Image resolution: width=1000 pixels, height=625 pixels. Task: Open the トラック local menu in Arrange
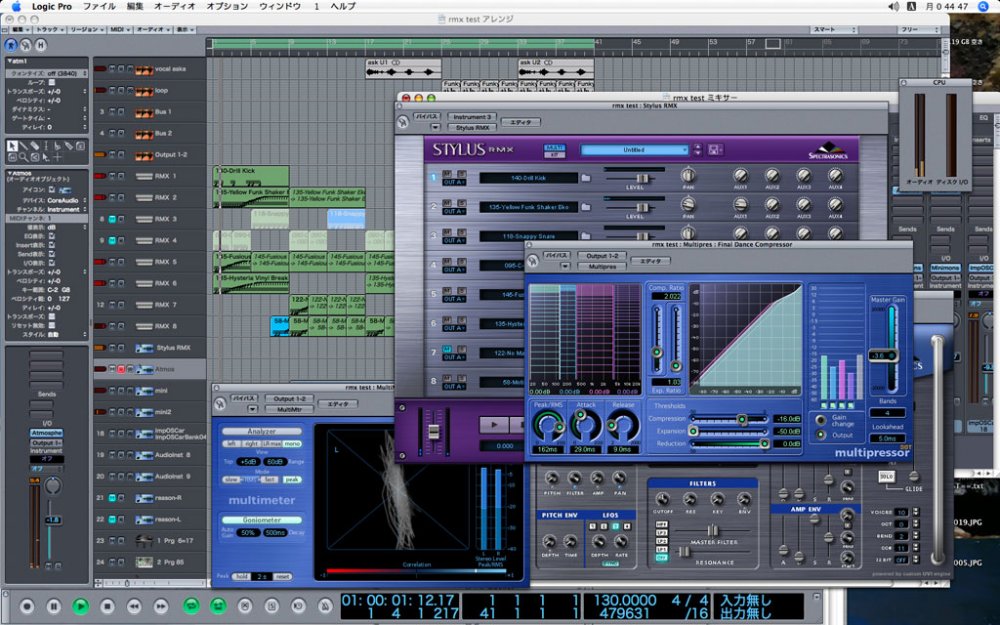tap(48, 30)
